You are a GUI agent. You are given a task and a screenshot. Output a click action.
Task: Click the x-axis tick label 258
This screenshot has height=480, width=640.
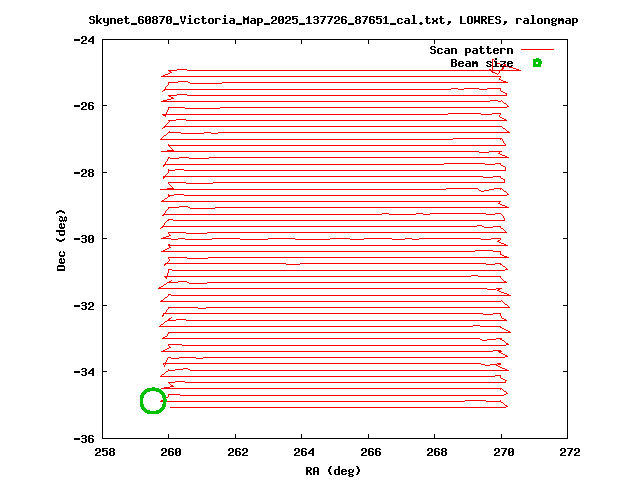tap(105, 452)
